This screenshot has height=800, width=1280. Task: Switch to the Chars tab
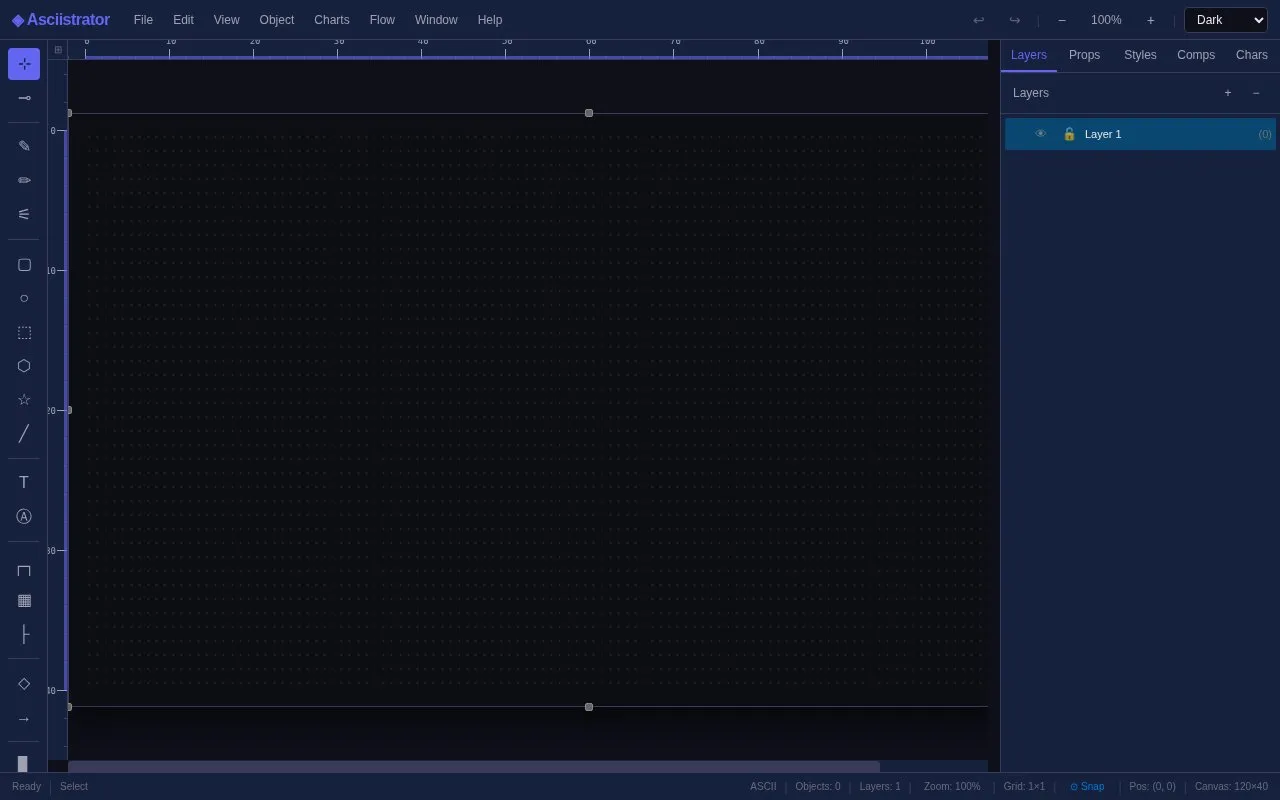pos(1252,55)
